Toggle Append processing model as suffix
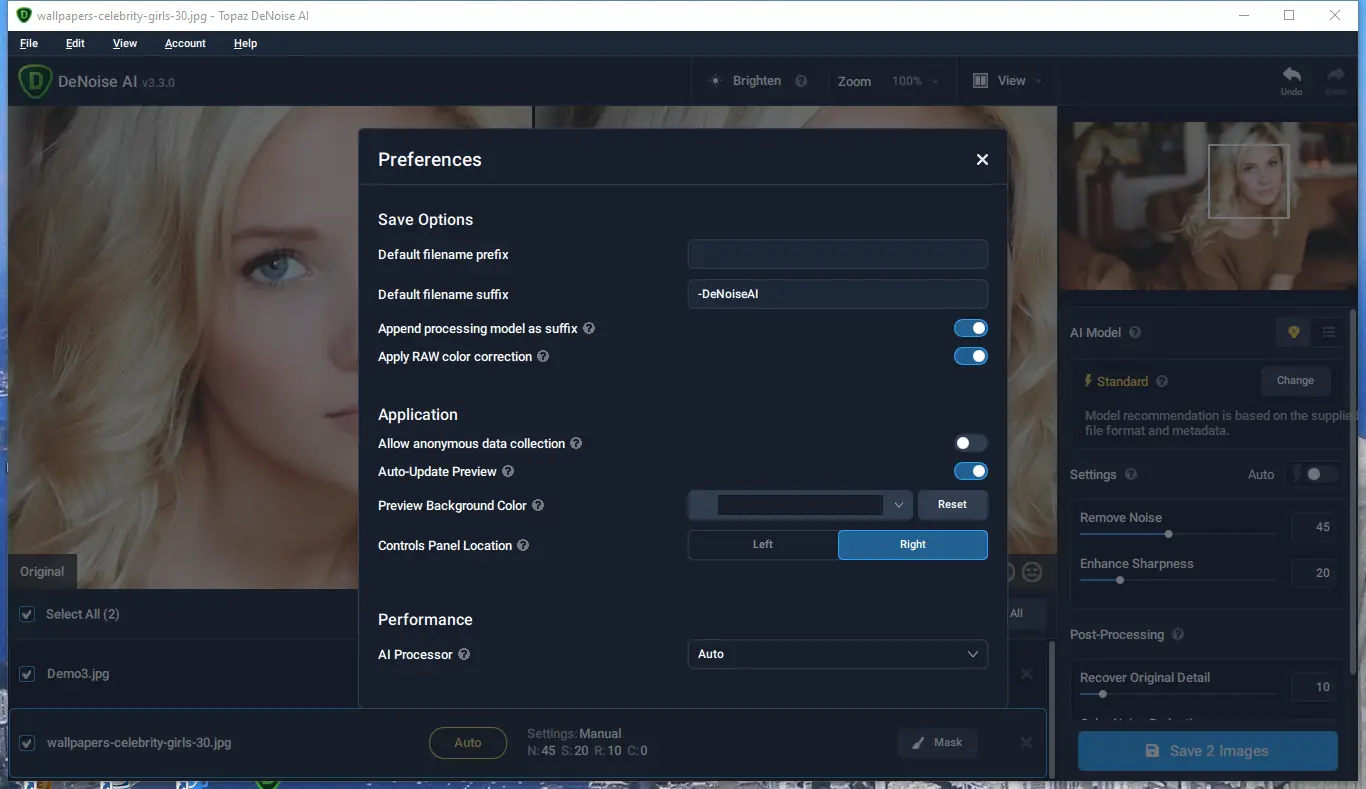This screenshot has width=1366, height=789. pyautogui.click(x=970, y=329)
